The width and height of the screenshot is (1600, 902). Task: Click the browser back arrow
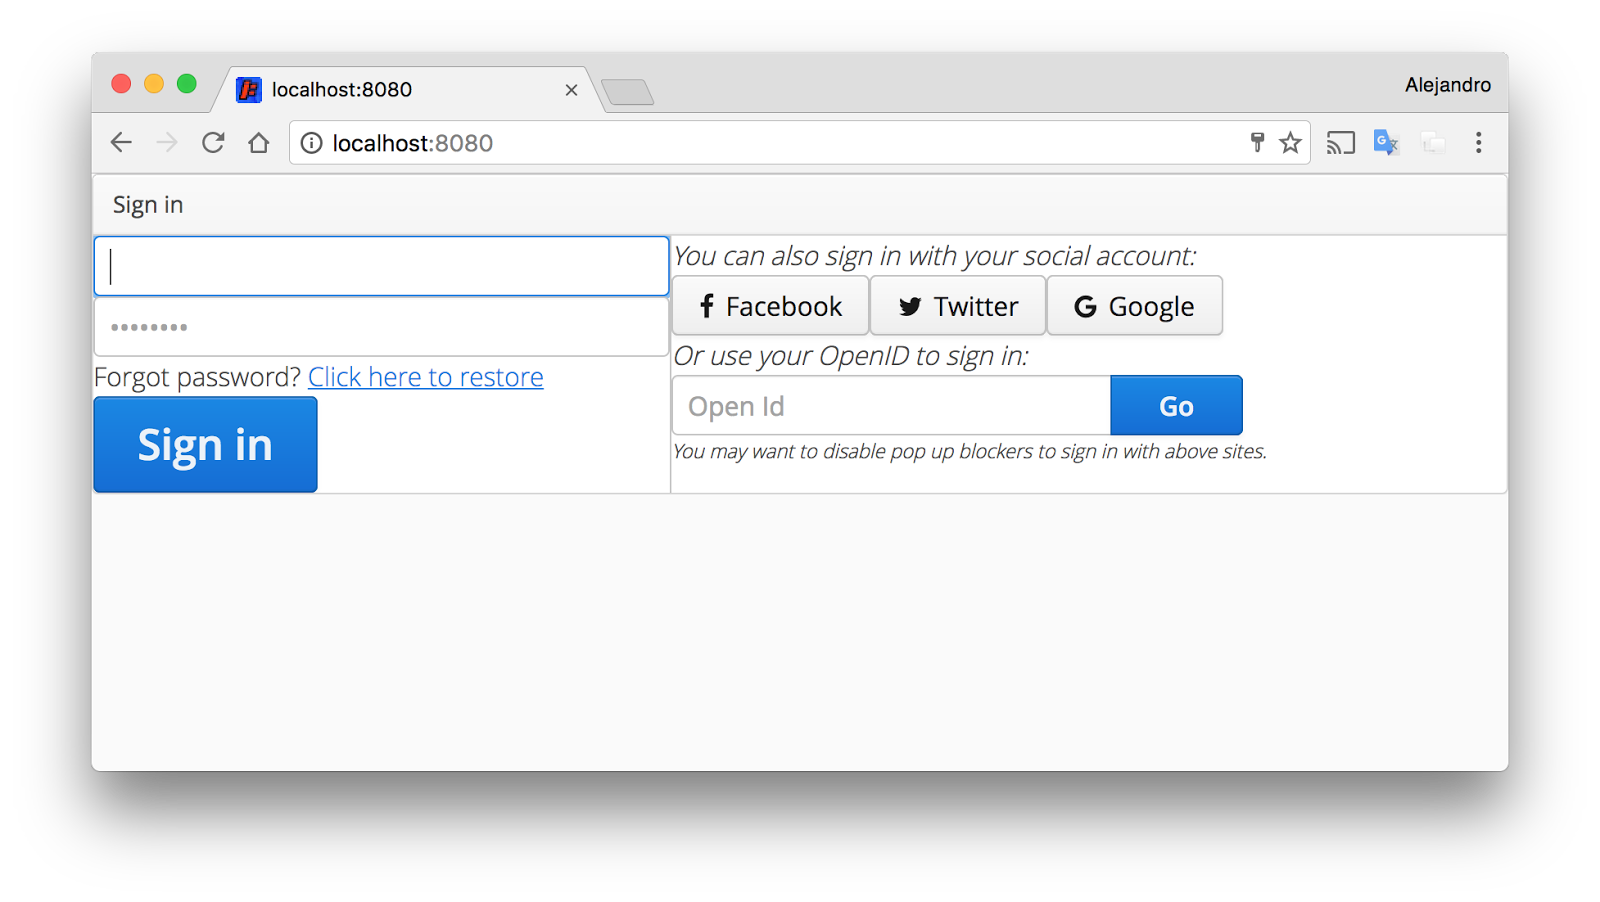click(121, 143)
